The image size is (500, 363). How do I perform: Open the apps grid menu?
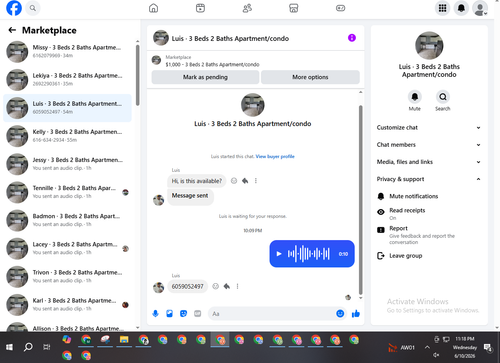442,8
